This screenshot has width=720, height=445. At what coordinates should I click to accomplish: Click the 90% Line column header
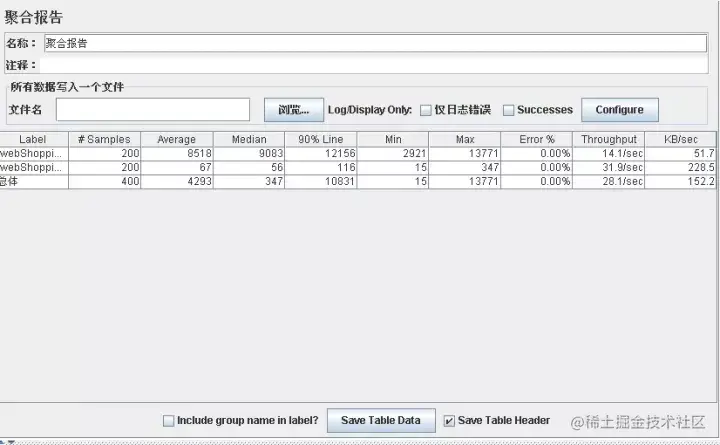click(321, 139)
